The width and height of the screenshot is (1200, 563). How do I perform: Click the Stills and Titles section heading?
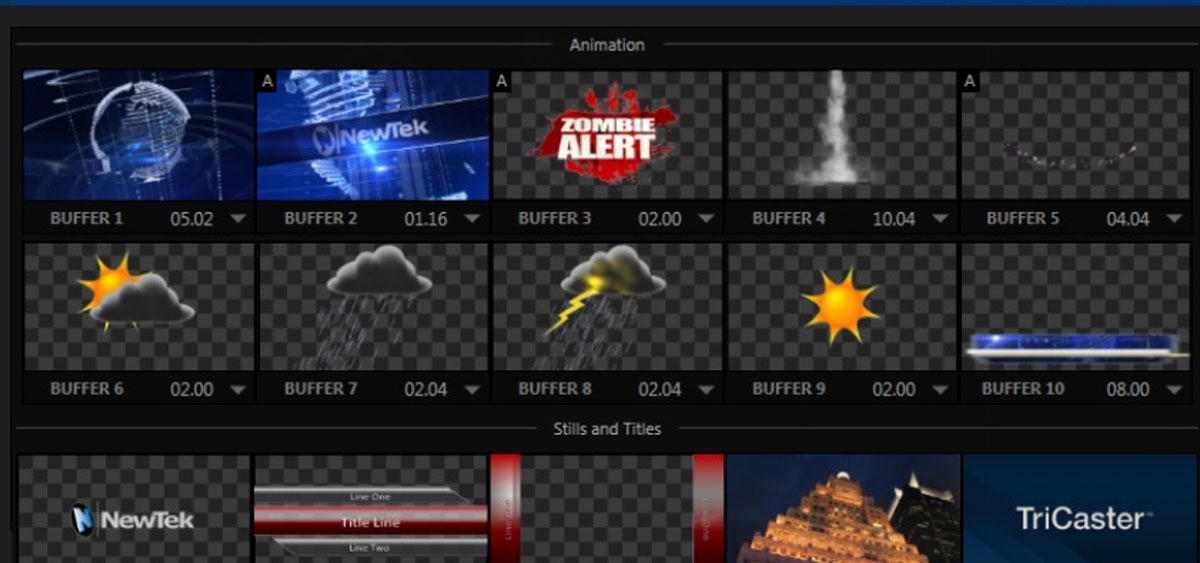click(607, 429)
